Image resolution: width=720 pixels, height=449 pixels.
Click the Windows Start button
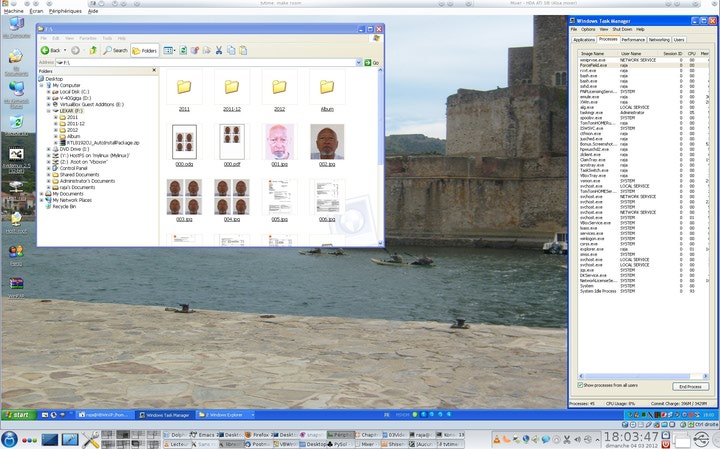[x=18, y=415]
